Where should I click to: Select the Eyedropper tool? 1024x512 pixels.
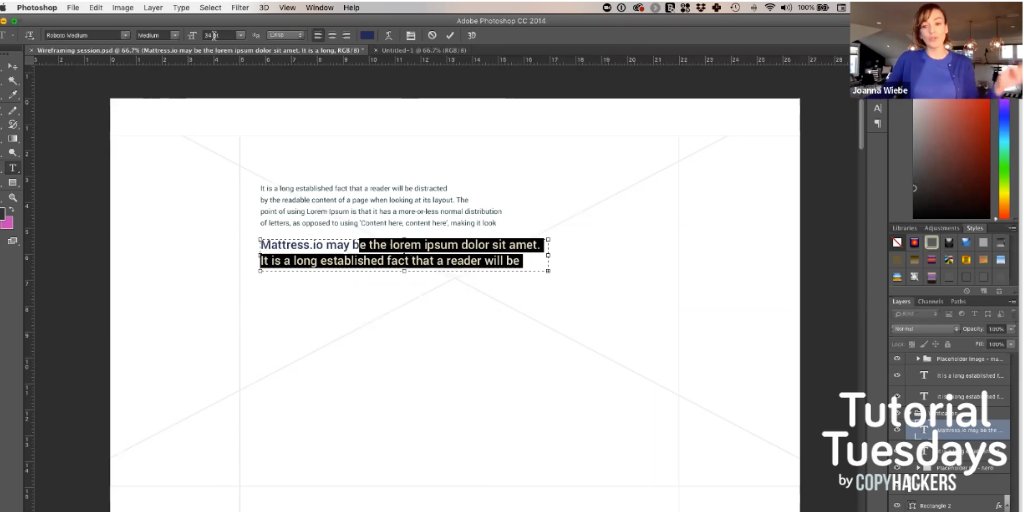(12, 95)
